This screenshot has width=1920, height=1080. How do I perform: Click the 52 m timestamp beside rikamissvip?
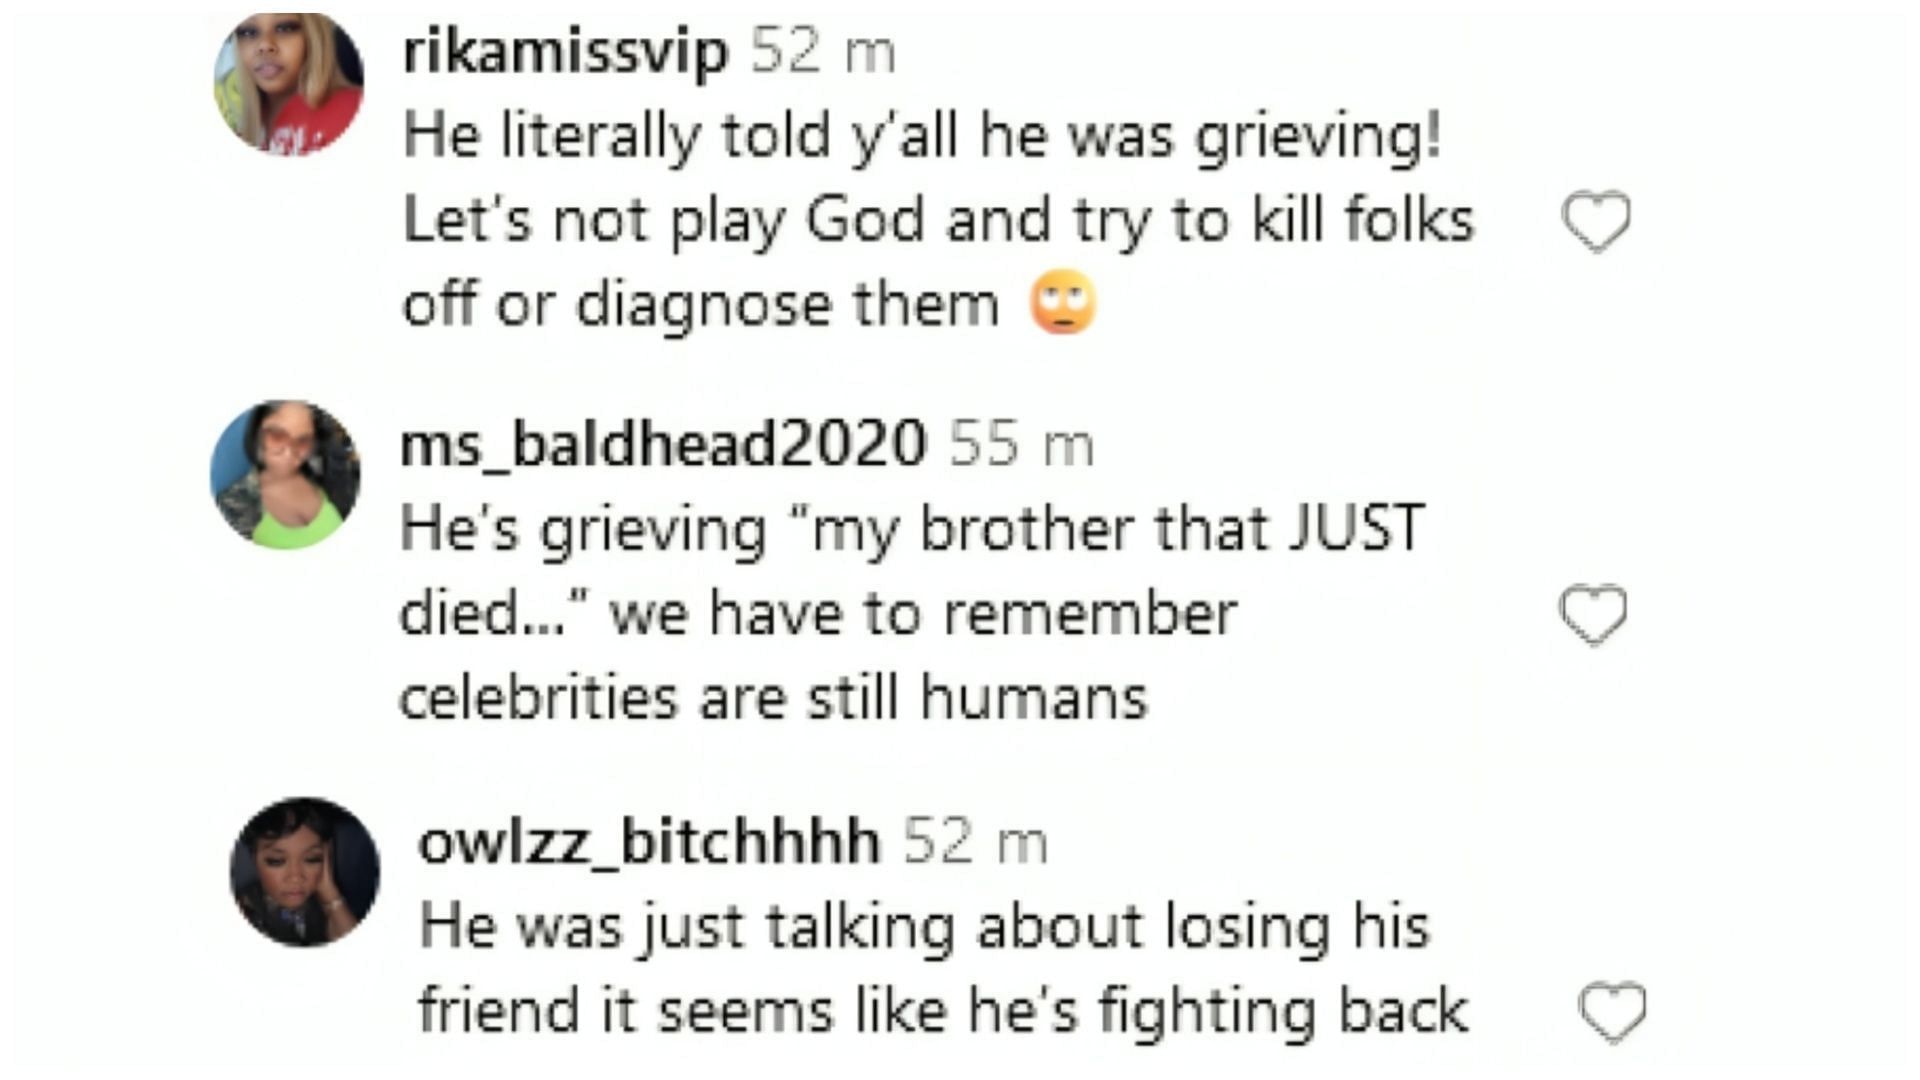coord(823,50)
